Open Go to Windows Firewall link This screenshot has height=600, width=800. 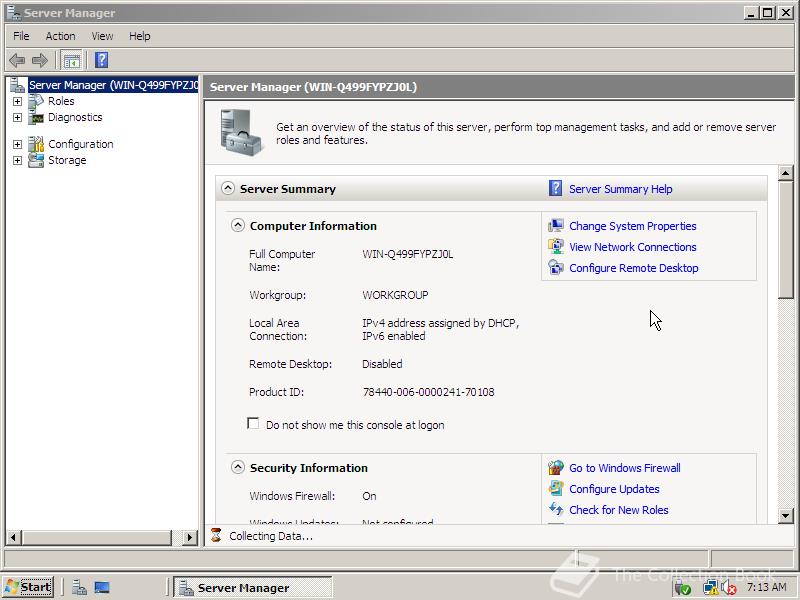(x=624, y=468)
